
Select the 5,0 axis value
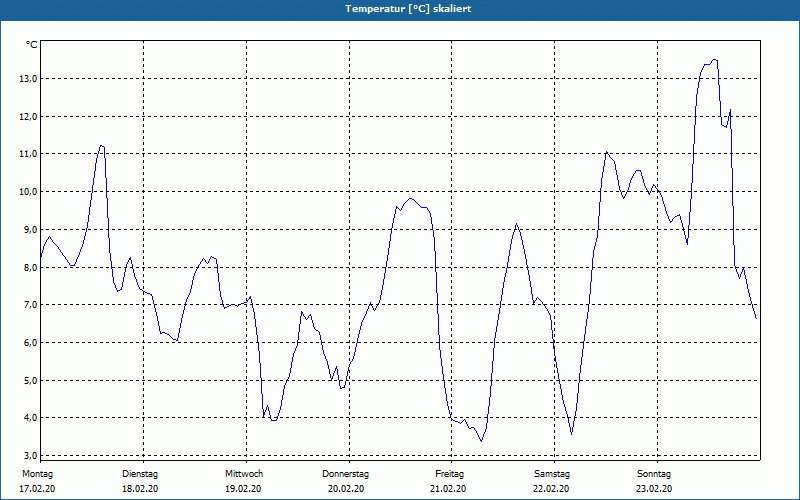[x=30, y=381]
